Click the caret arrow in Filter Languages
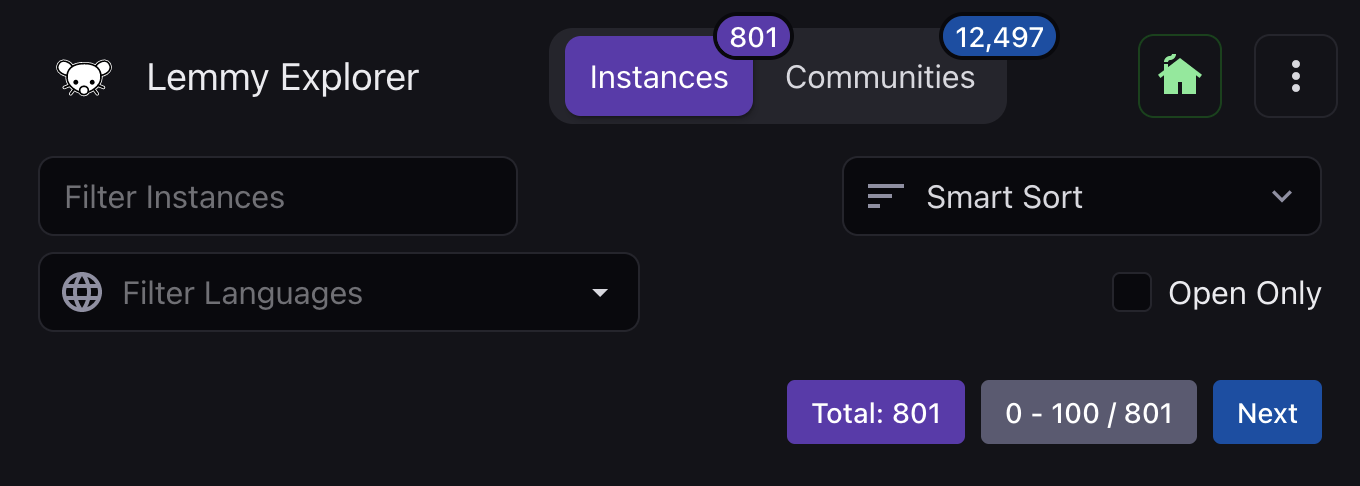The height and width of the screenshot is (486, 1360). (x=600, y=293)
